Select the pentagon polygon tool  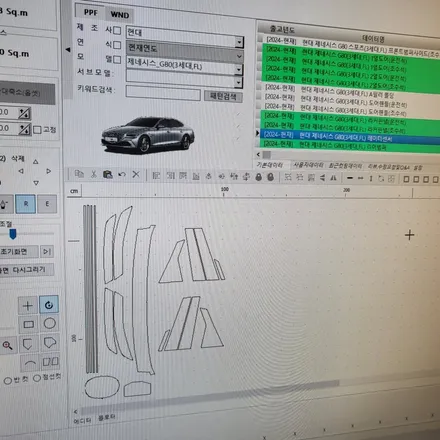28,343
